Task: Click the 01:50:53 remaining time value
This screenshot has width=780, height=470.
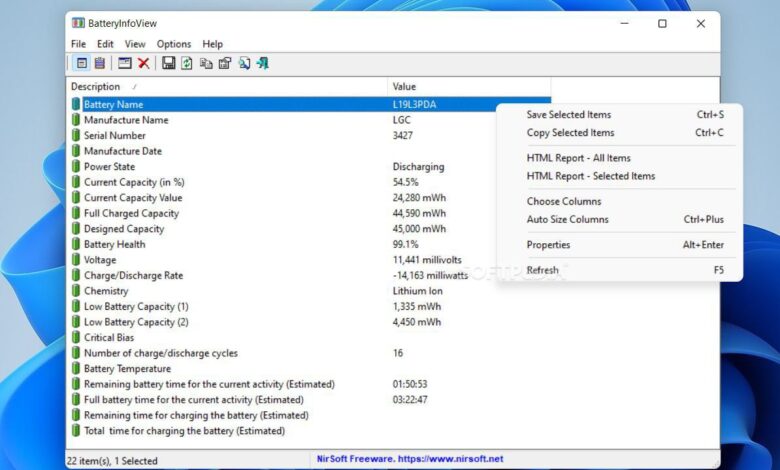Action: (x=410, y=384)
